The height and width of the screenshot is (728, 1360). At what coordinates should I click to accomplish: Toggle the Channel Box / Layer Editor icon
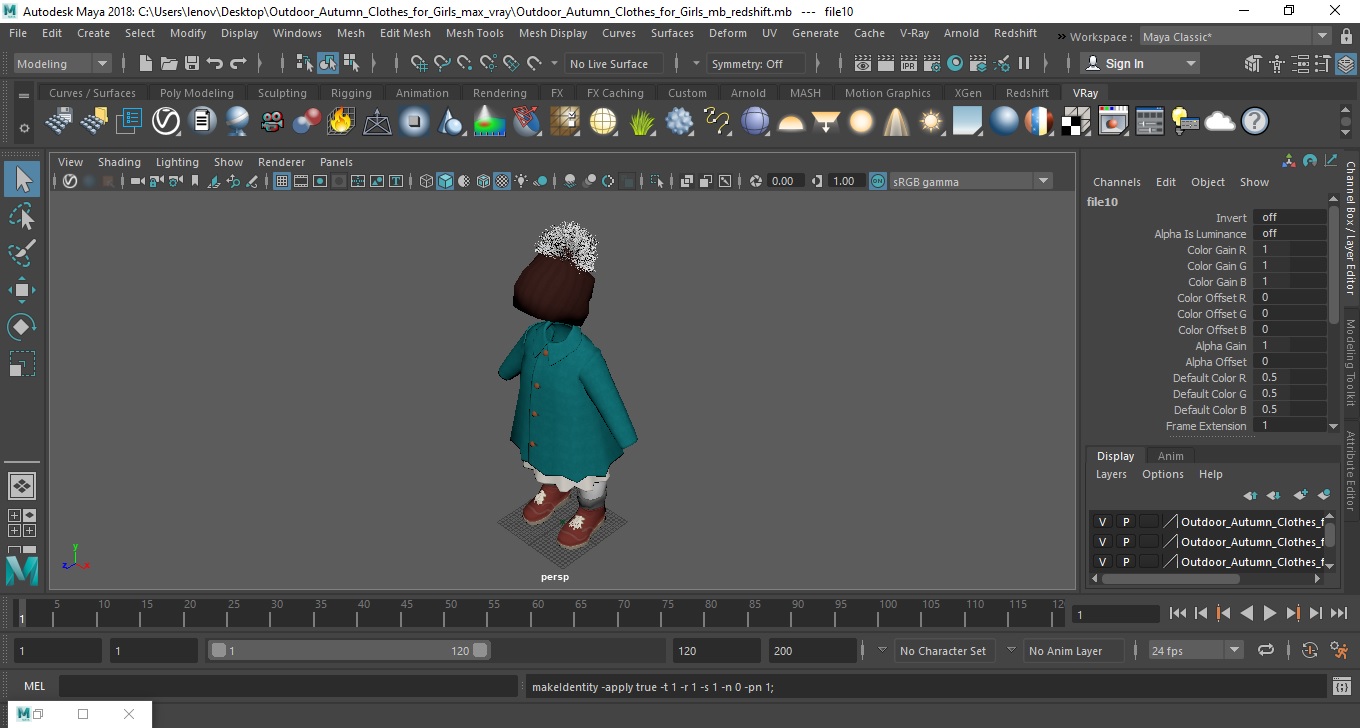pos(1346,63)
